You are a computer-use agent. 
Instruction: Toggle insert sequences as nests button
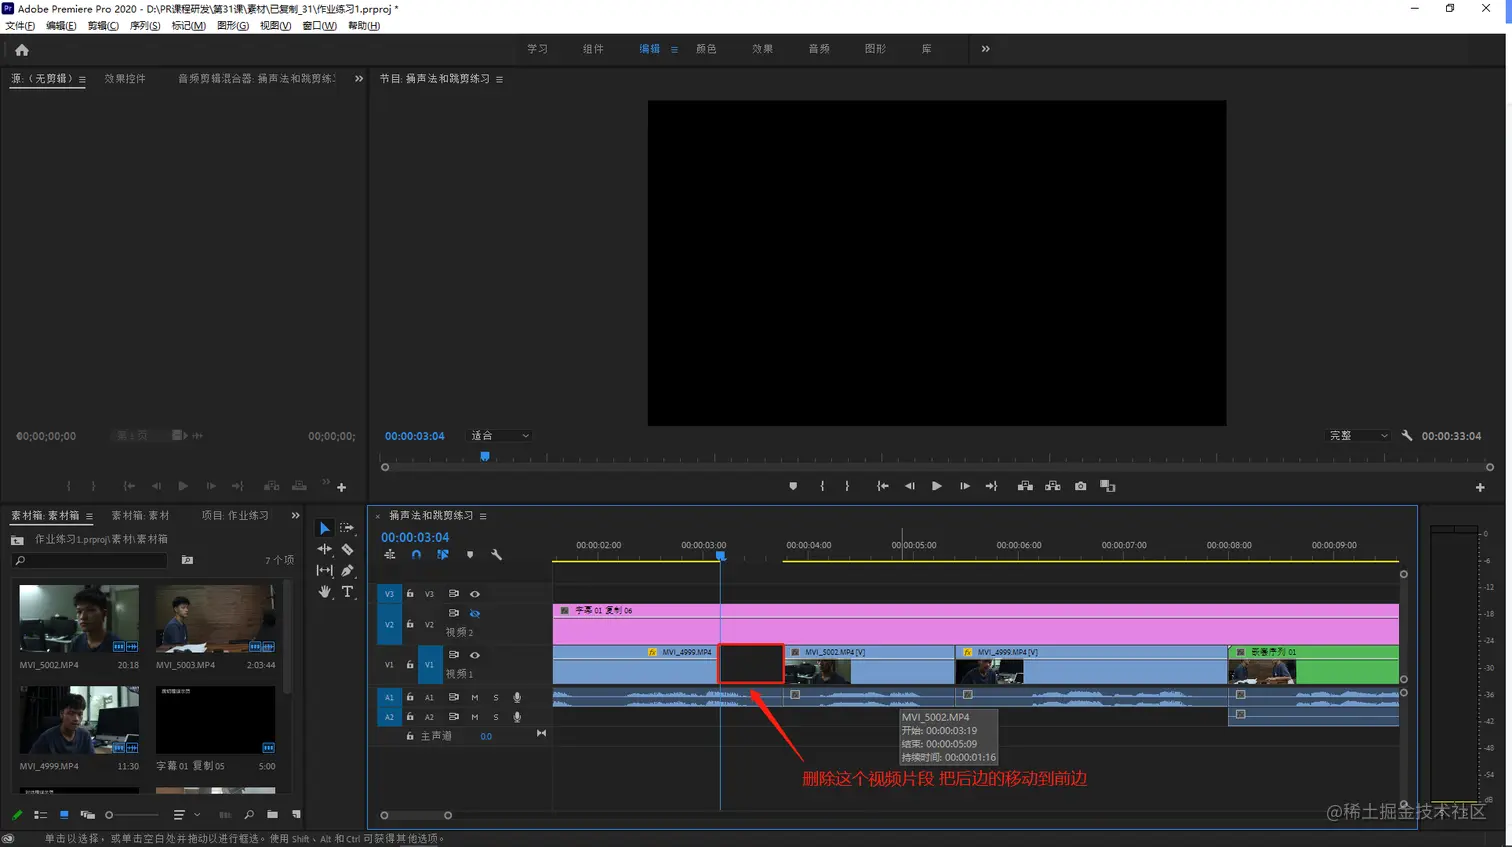pos(390,555)
